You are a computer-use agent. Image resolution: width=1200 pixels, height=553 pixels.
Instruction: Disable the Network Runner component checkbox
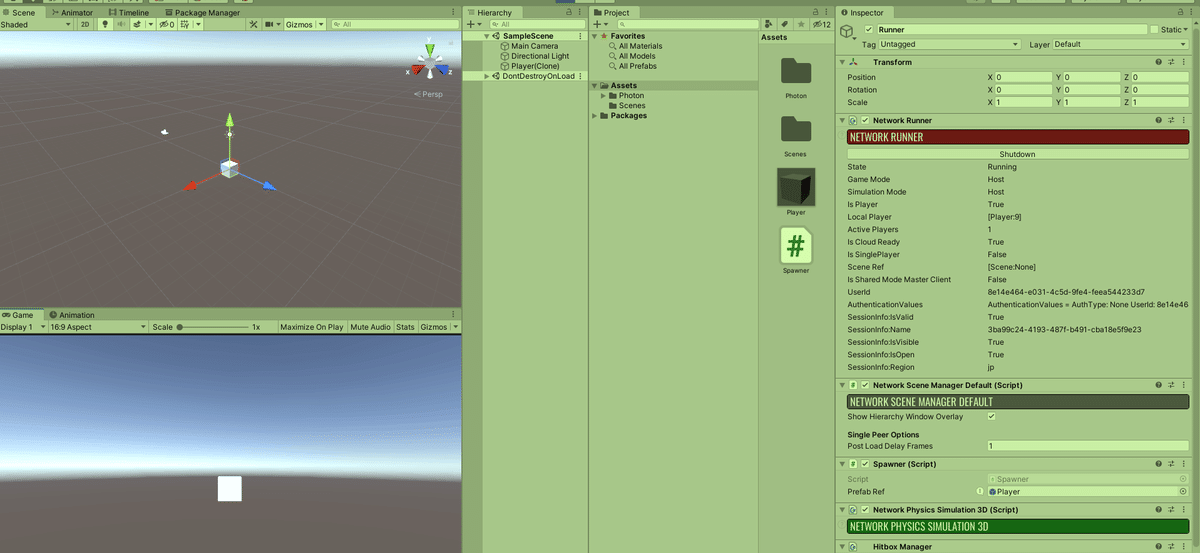pyautogui.click(x=866, y=120)
